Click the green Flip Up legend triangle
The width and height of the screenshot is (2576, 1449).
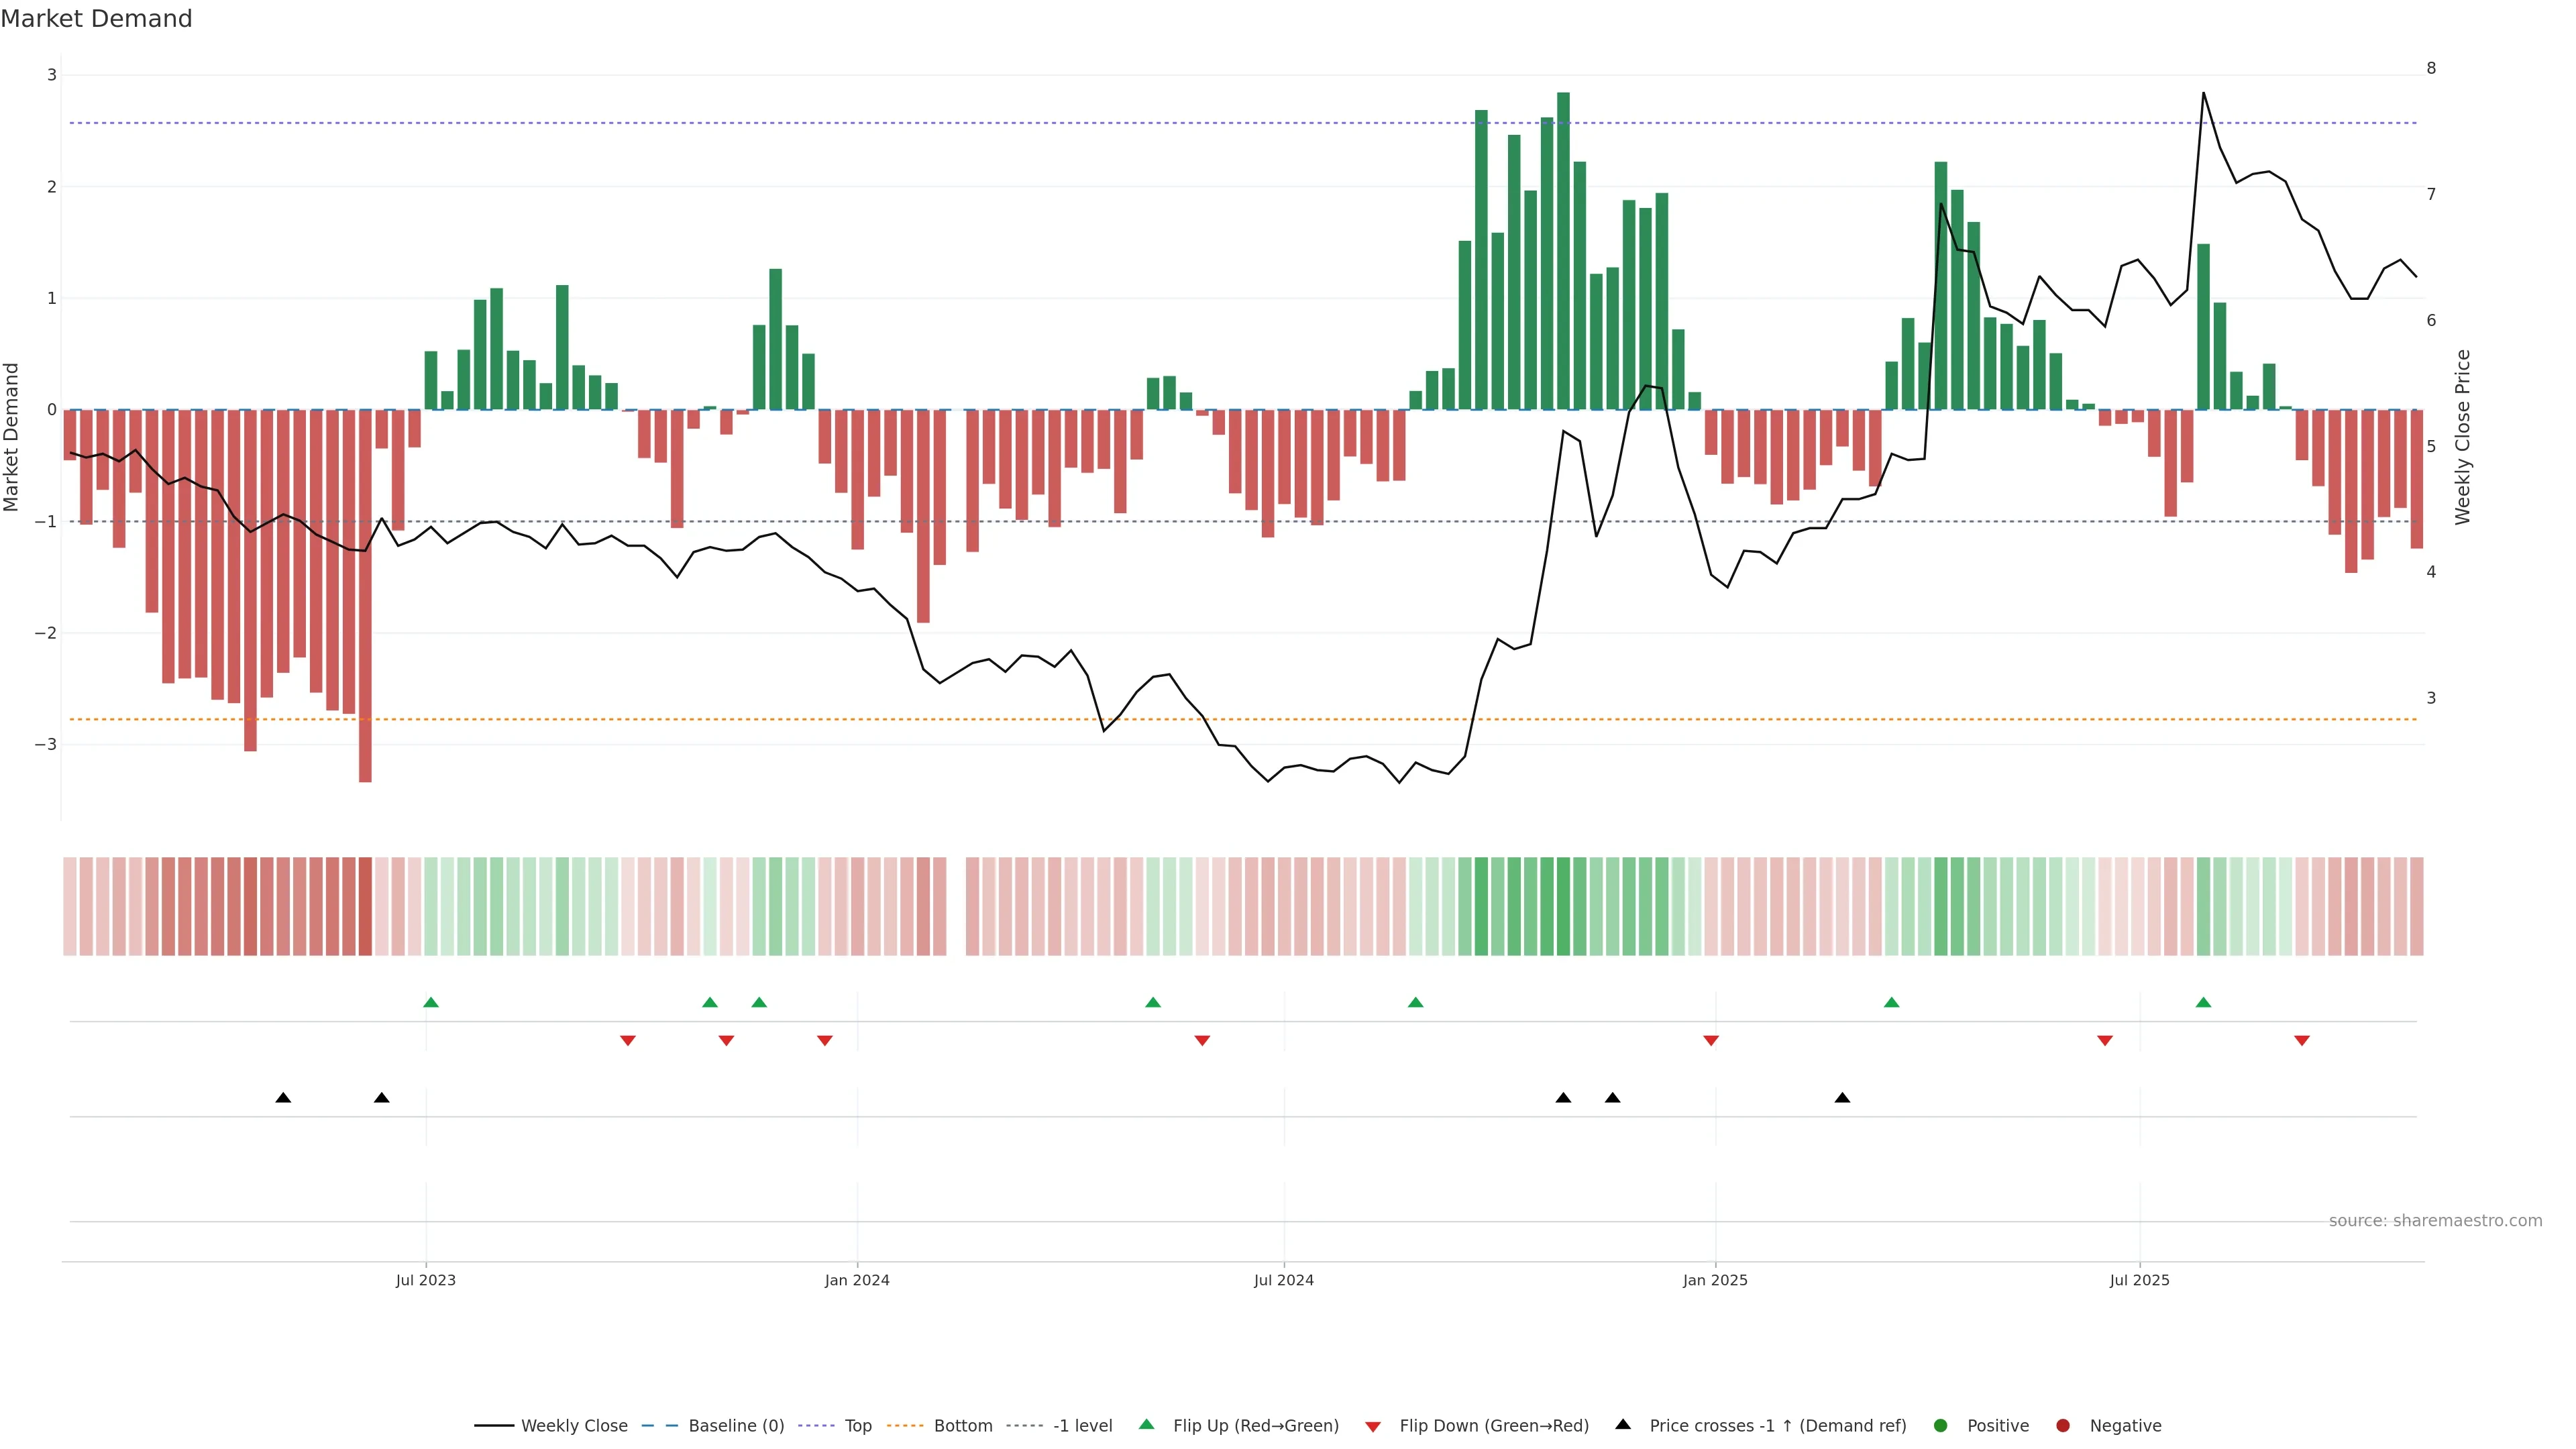point(1147,1425)
